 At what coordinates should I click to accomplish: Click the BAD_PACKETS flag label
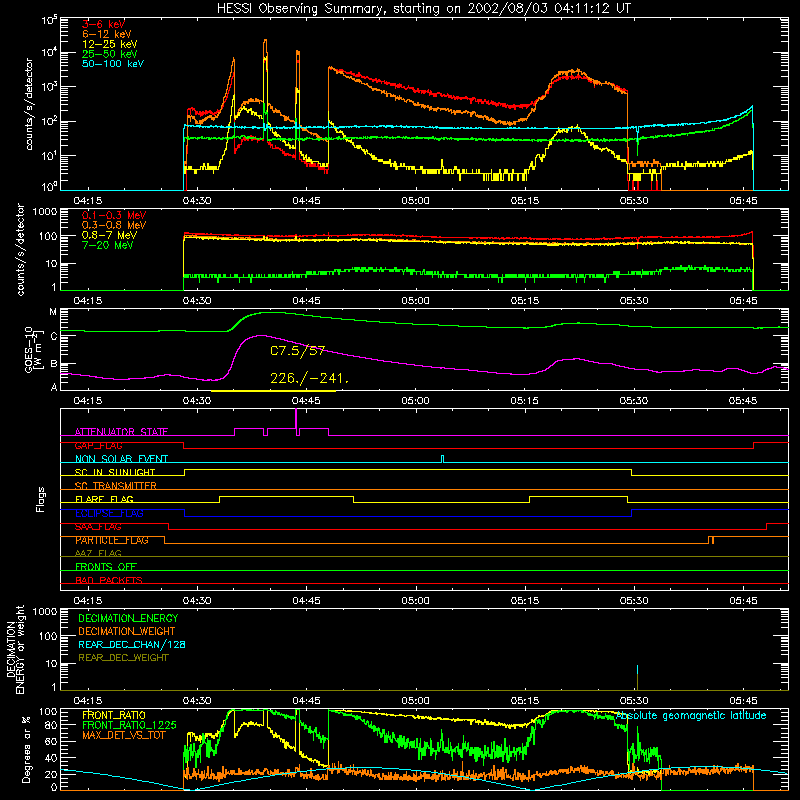109,581
